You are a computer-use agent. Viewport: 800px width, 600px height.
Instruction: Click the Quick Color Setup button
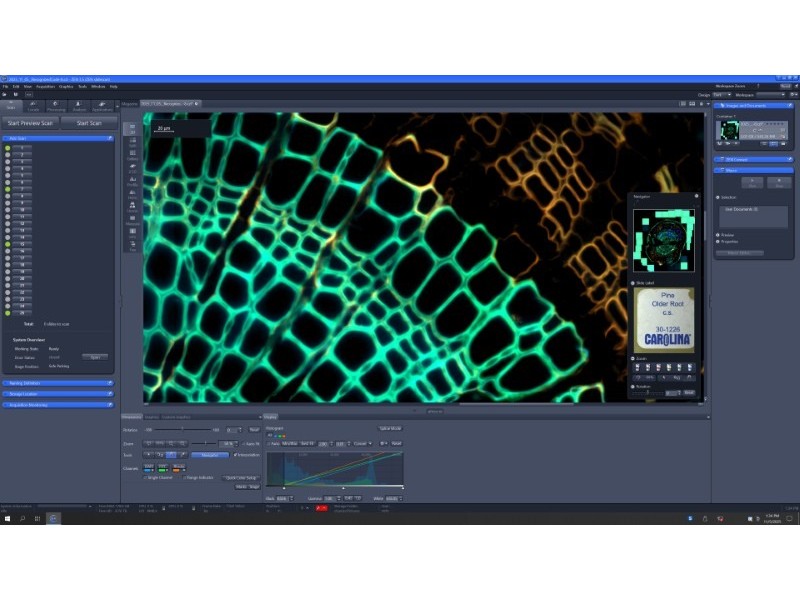241,478
